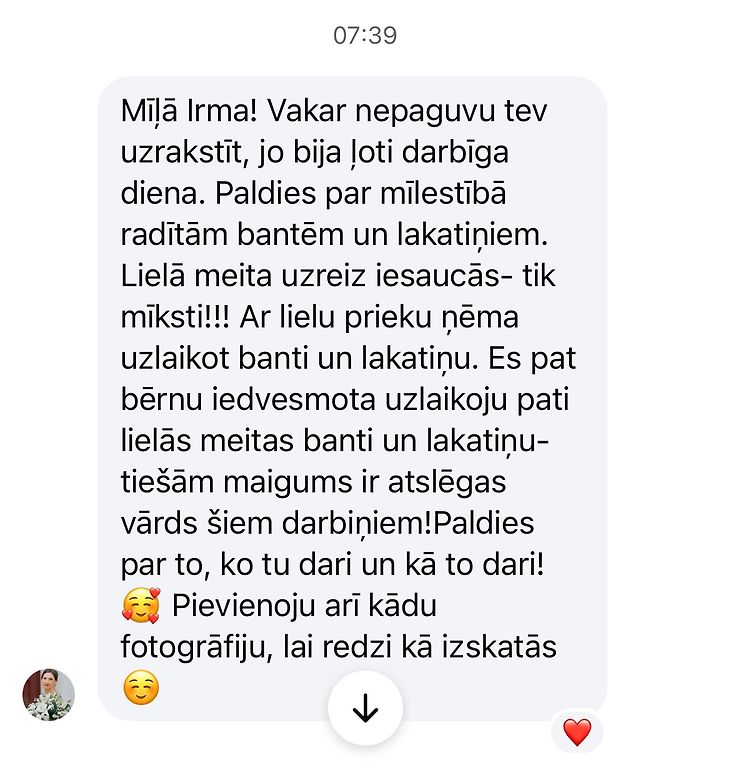Tap the smiling face with hearts emoji
The height and width of the screenshot is (768, 731).
point(141,605)
